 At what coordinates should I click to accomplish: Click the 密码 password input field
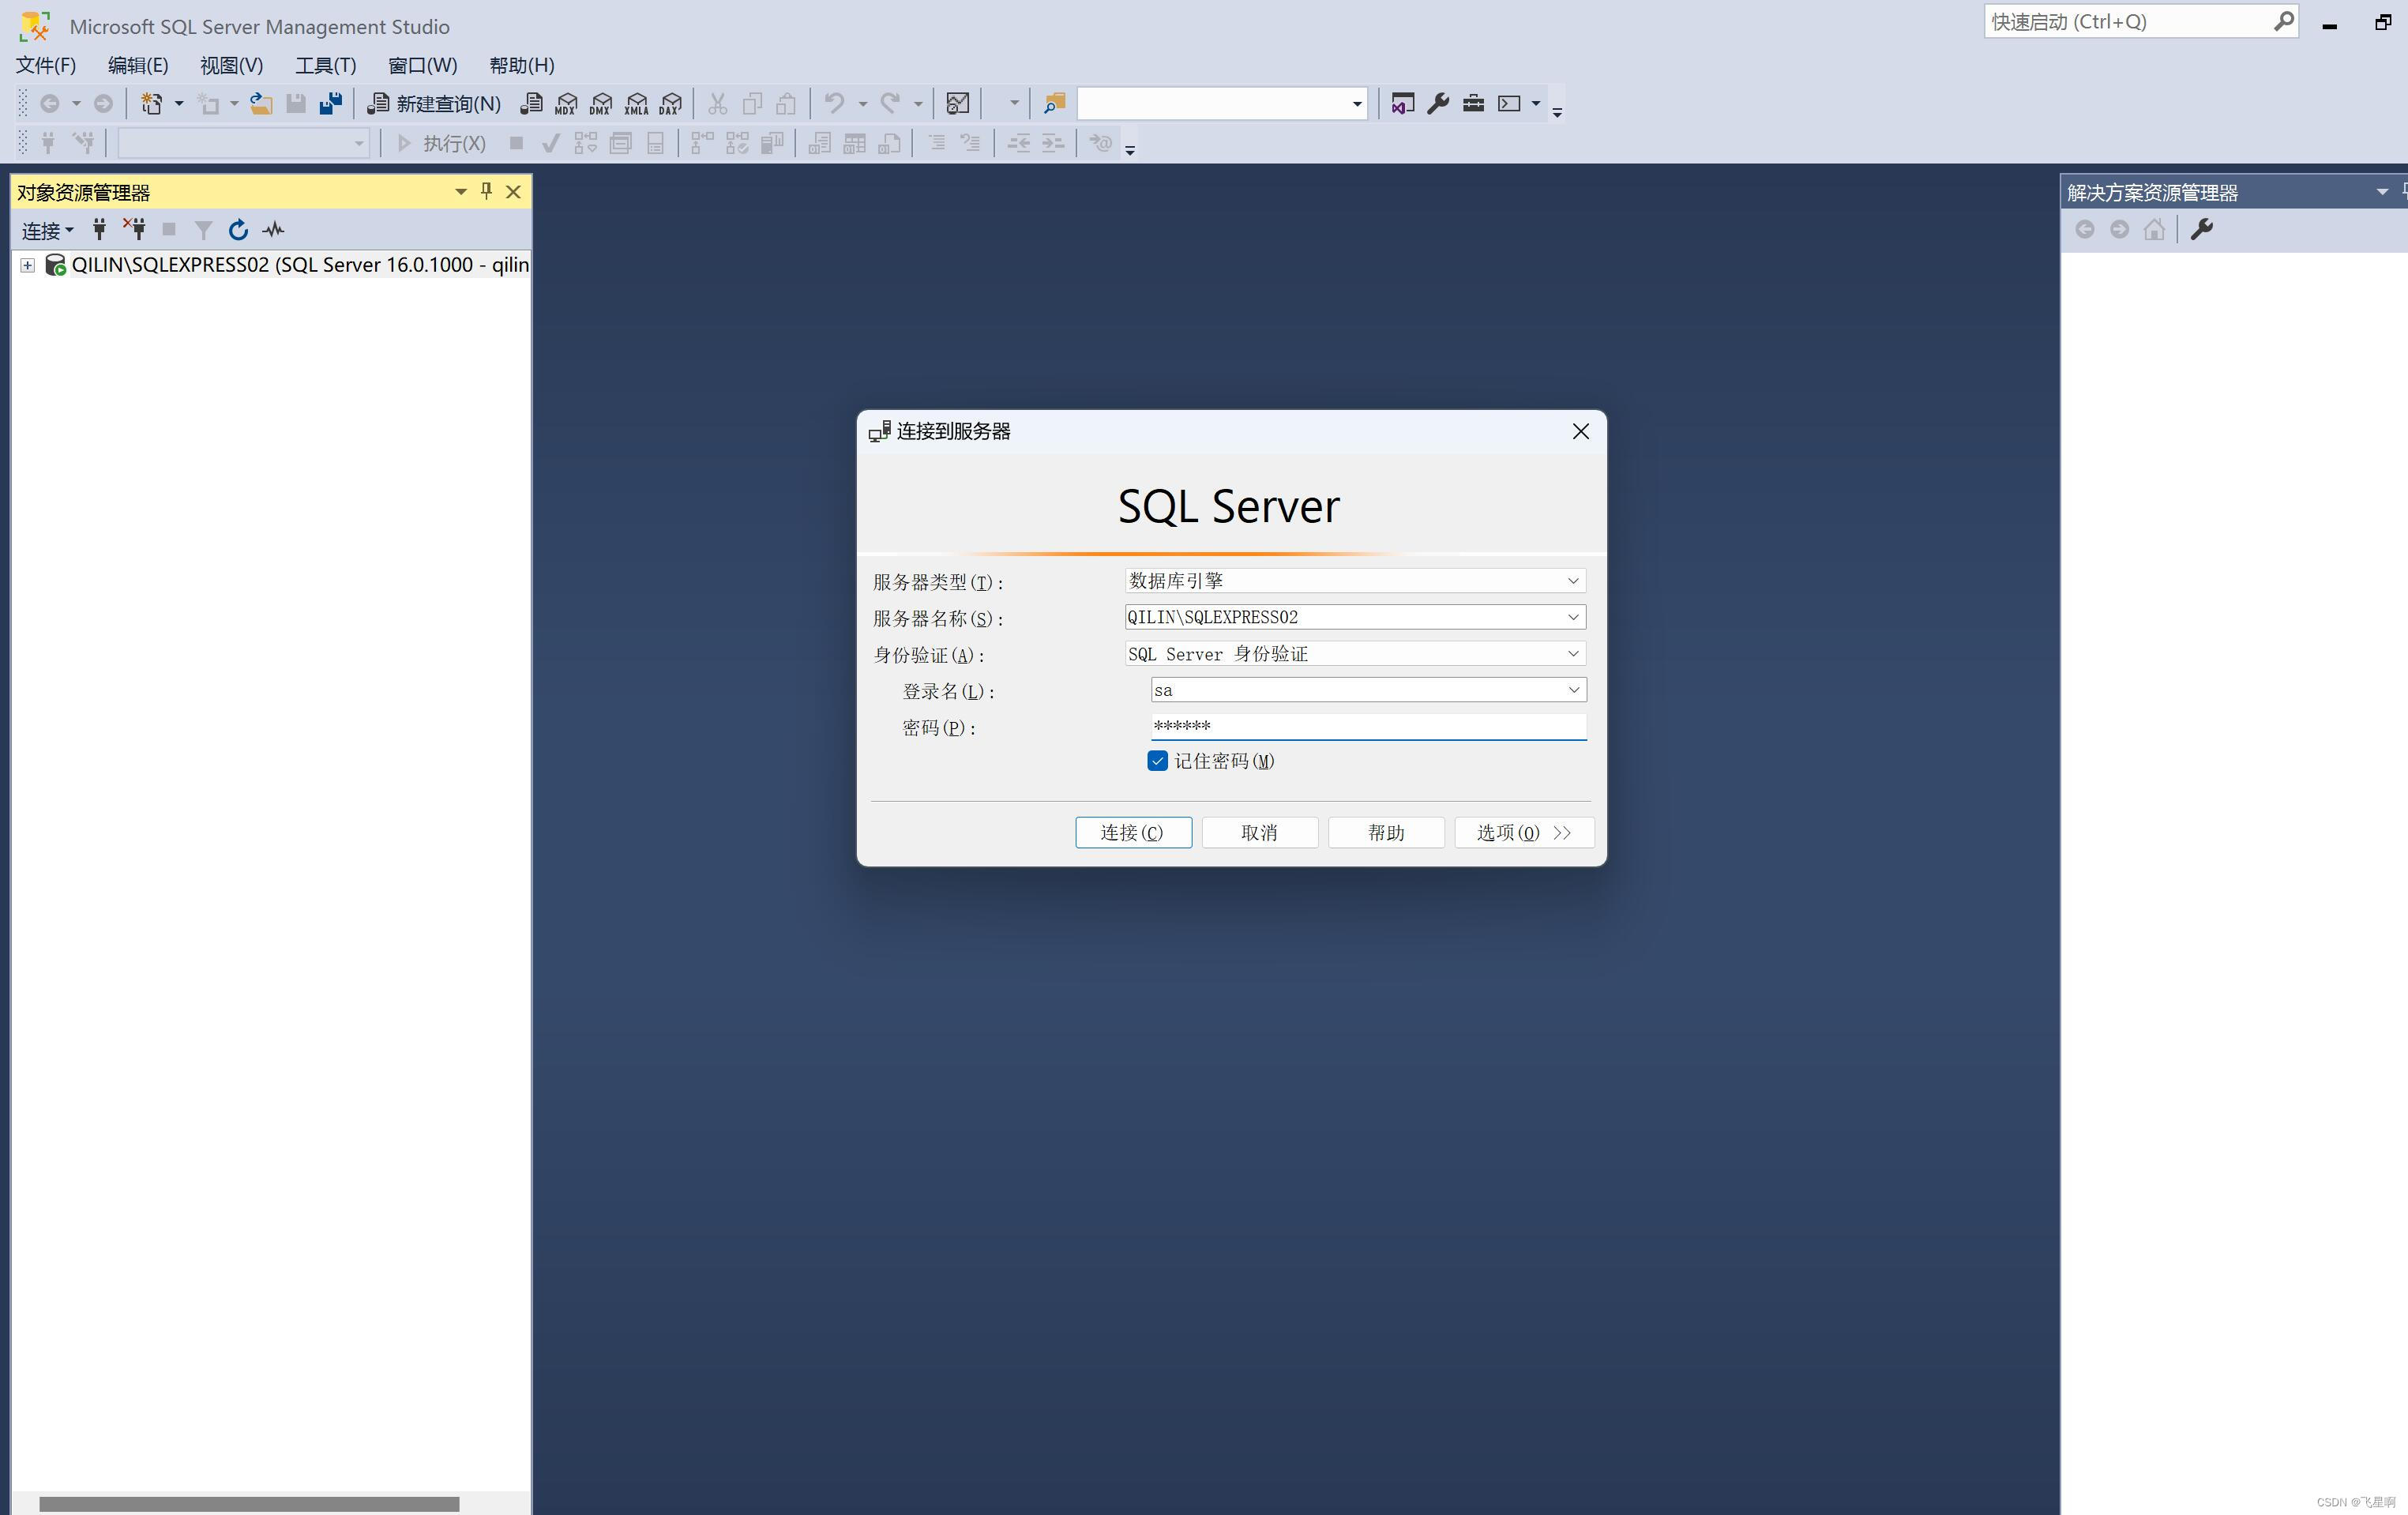point(1368,726)
